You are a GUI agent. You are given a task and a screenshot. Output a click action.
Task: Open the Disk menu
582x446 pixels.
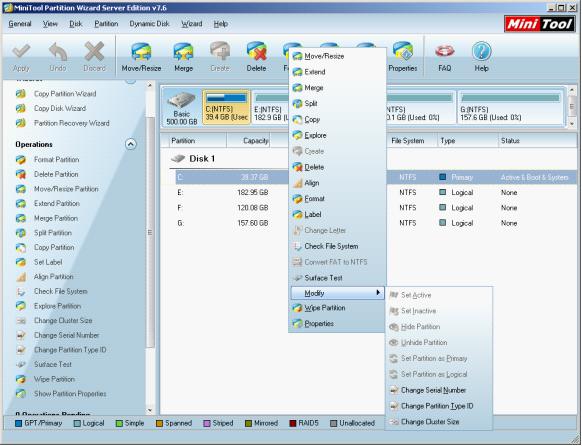(x=76, y=24)
